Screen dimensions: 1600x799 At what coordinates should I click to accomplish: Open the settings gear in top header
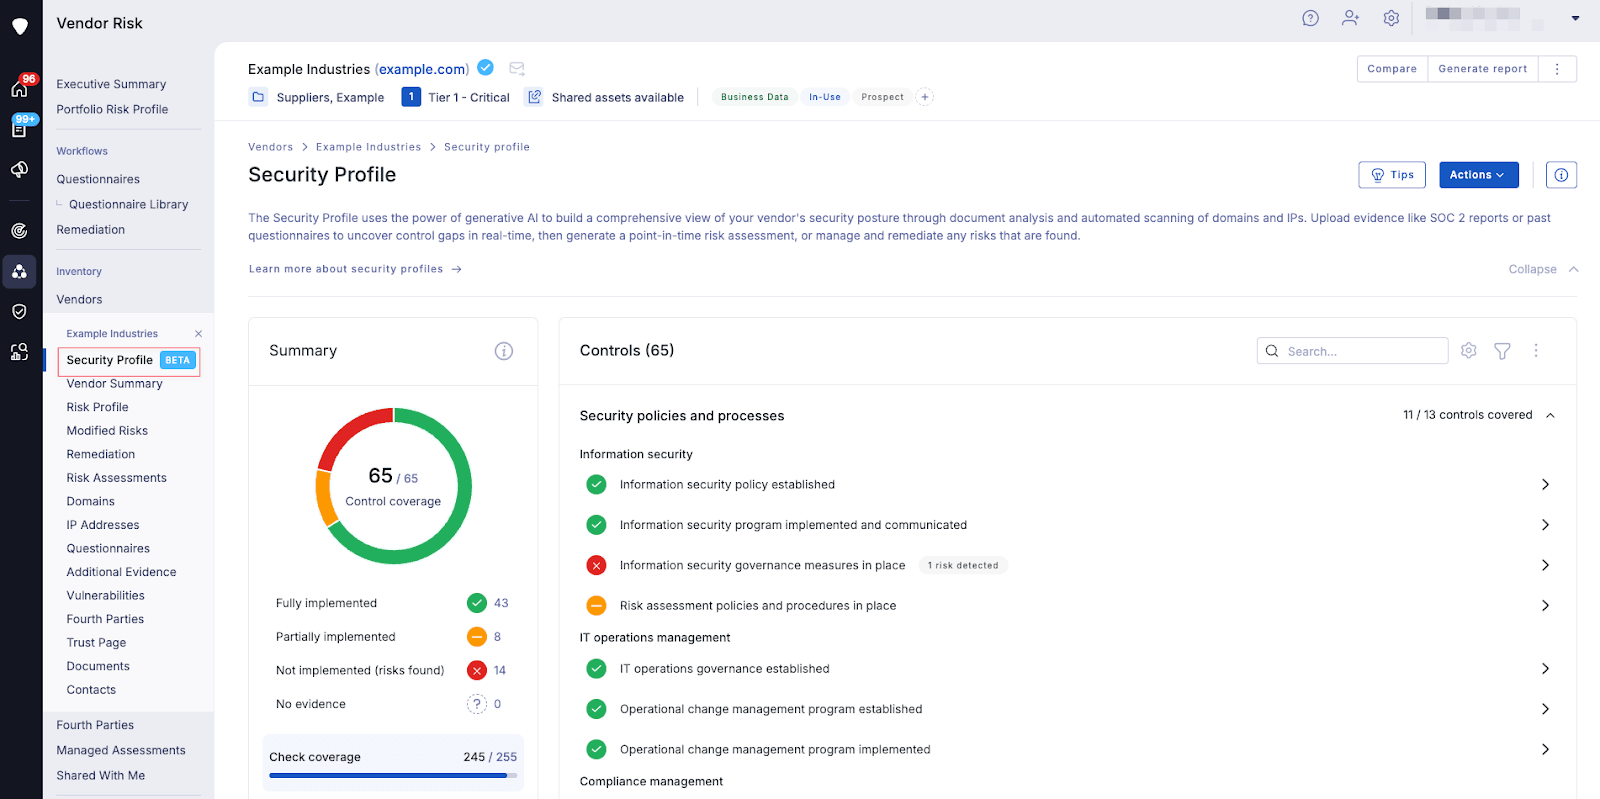point(1391,18)
